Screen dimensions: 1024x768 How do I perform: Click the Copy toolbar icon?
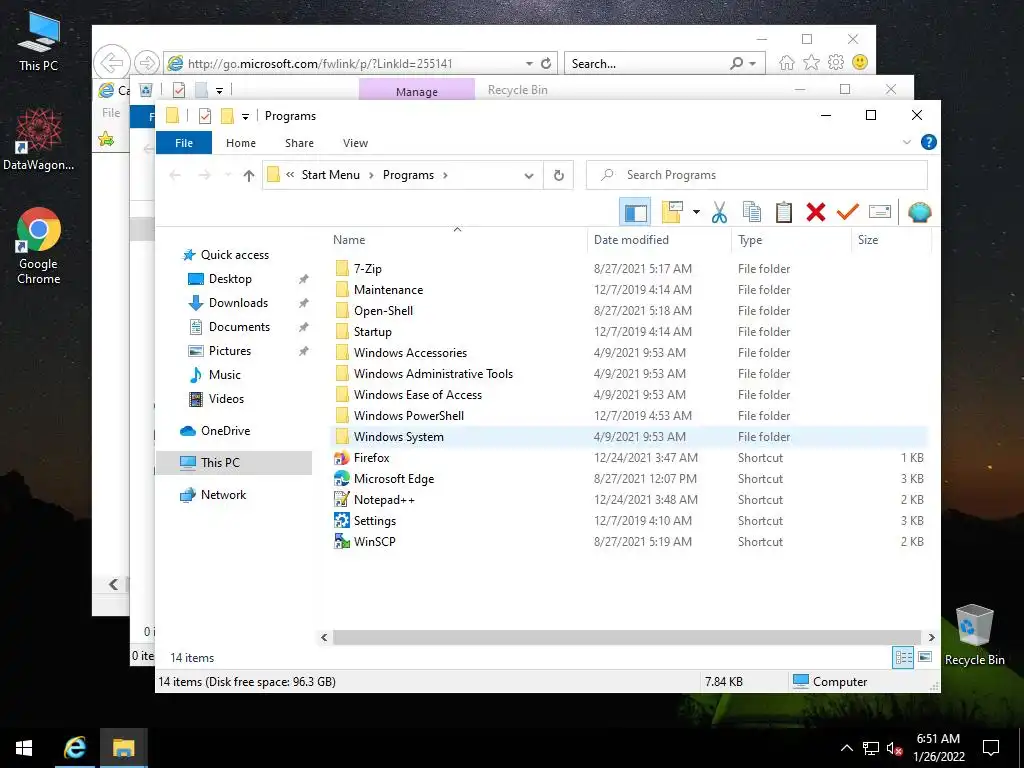click(x=752, y=212)
